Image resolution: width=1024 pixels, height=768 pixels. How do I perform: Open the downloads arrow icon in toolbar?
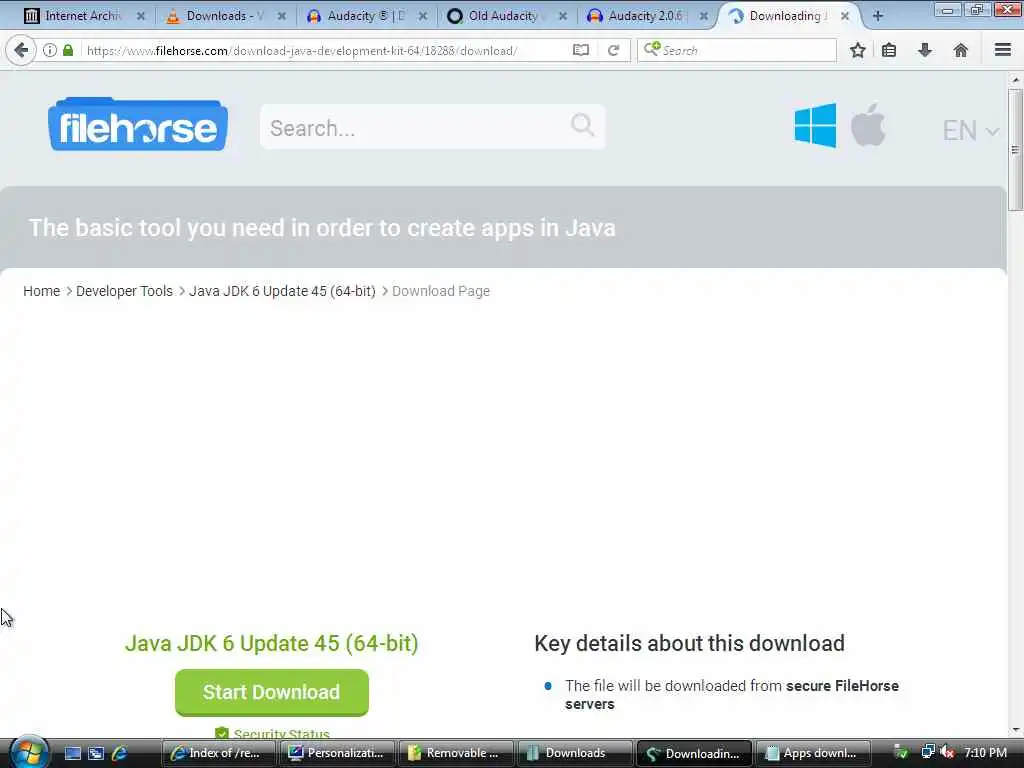click(925, 50)
